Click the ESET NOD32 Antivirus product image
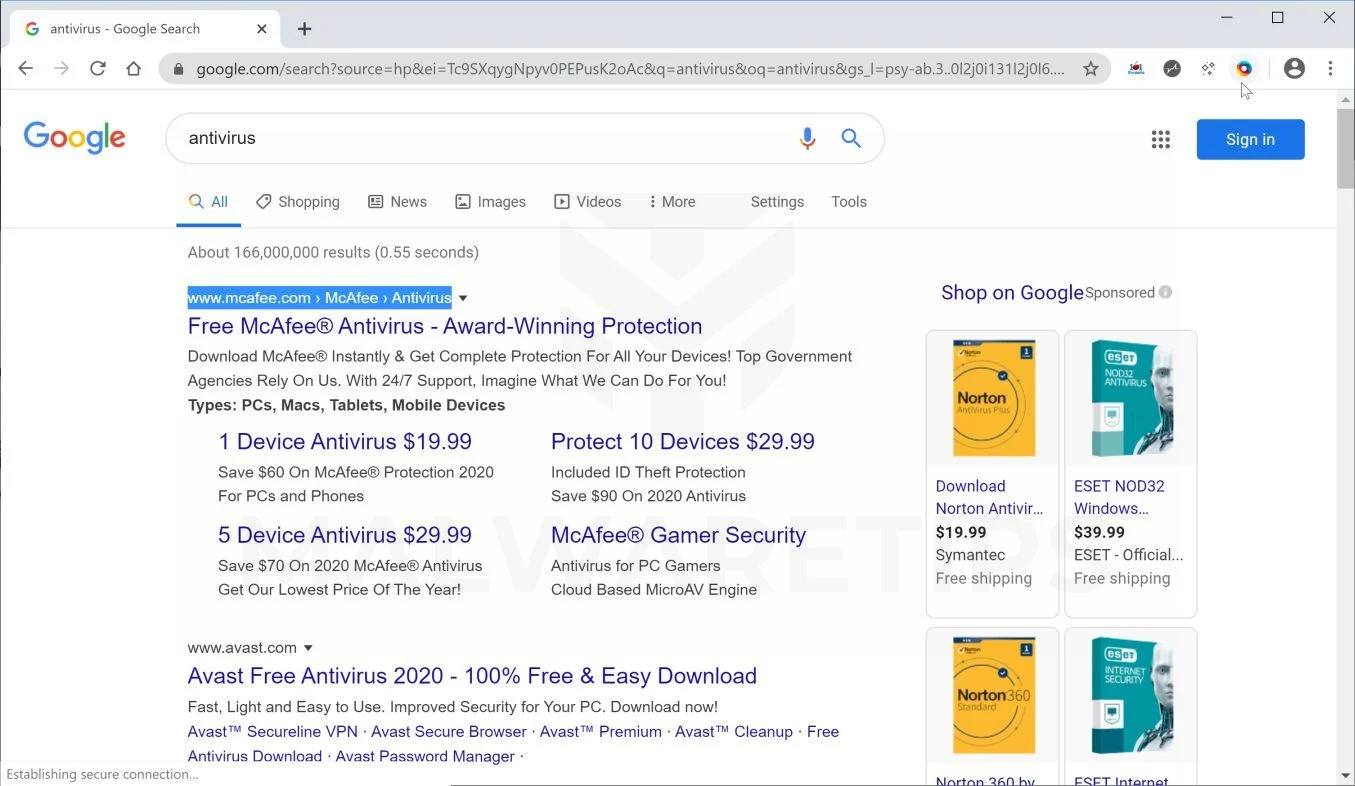 (x=1131, y=398)
